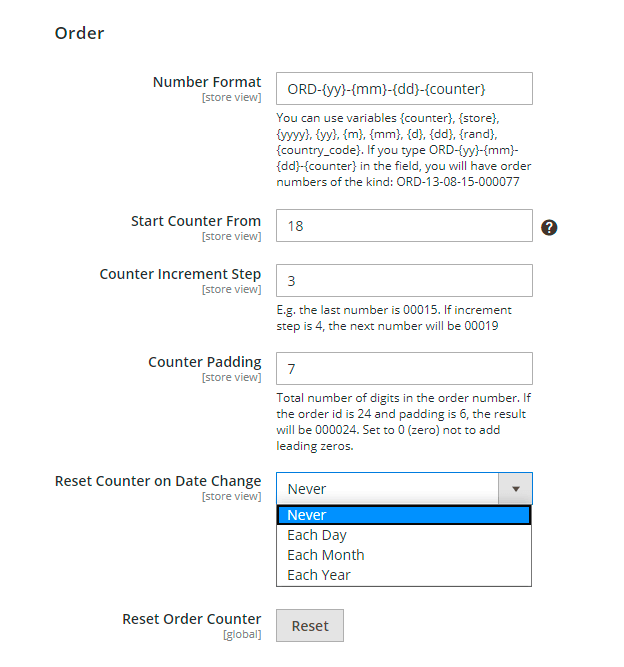Click the select box's current value above the list
The height and width of the screenshot is (667, 624).
[x=387, y=489]
